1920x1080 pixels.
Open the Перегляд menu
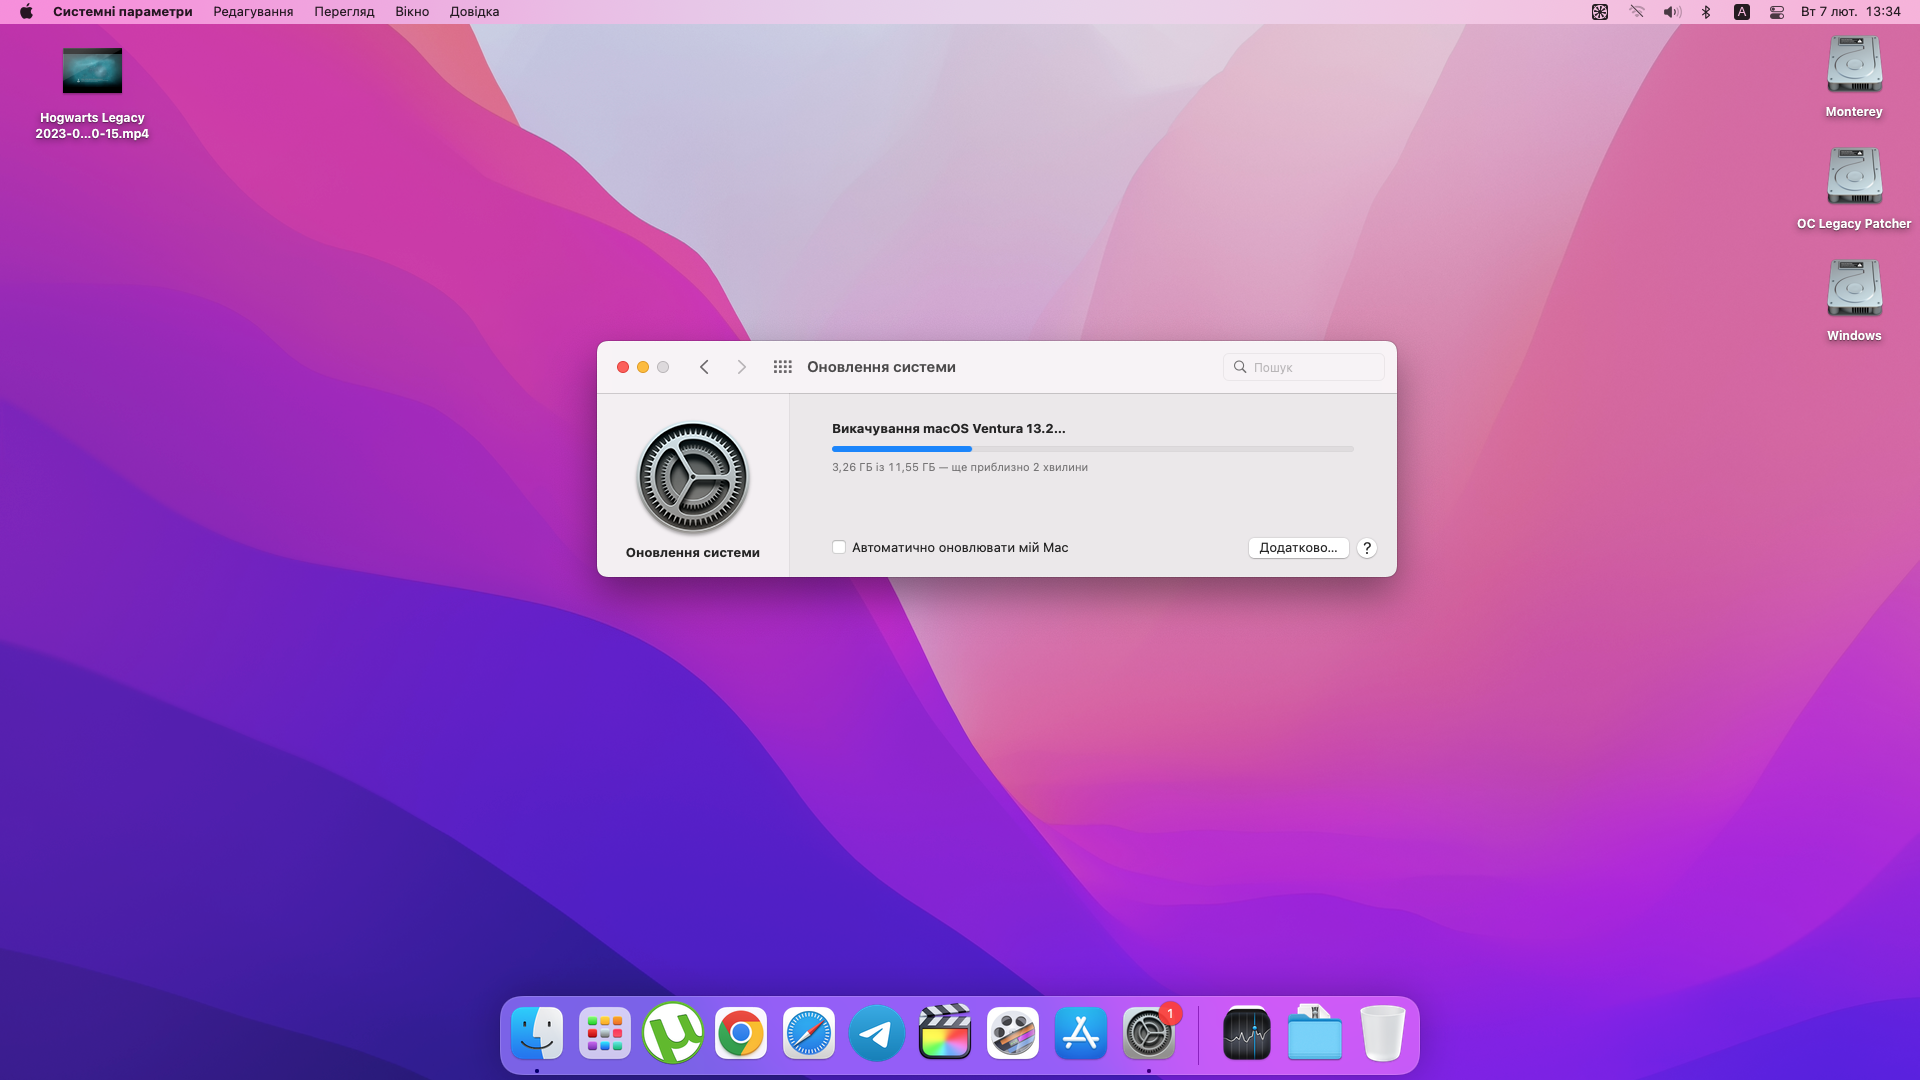click(344, 12)
